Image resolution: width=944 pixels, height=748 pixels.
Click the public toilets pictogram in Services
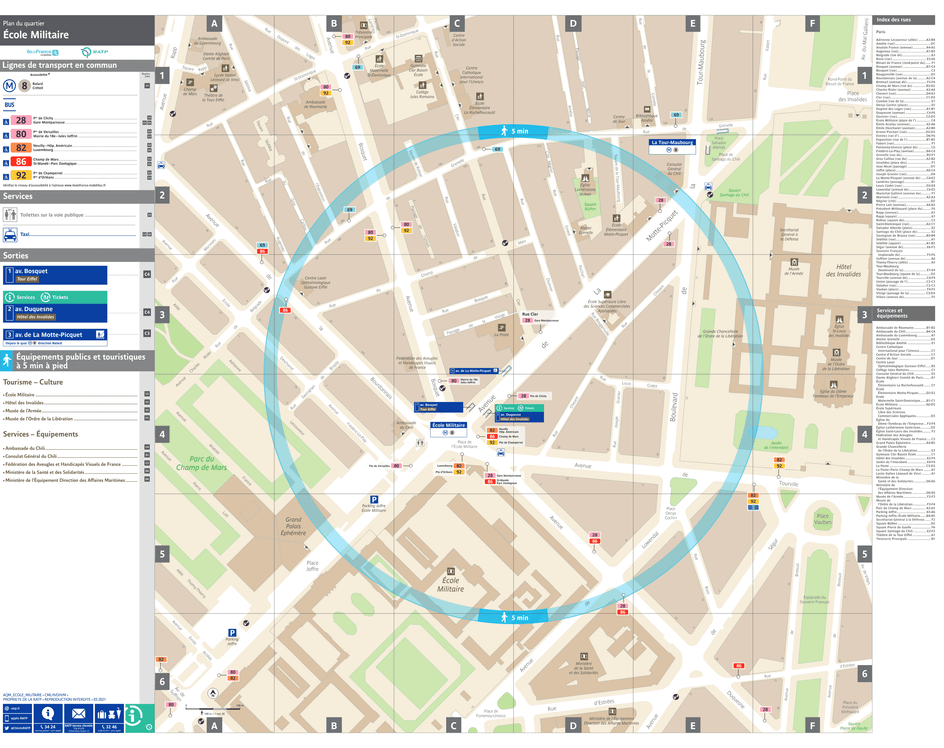click(9, 215)
